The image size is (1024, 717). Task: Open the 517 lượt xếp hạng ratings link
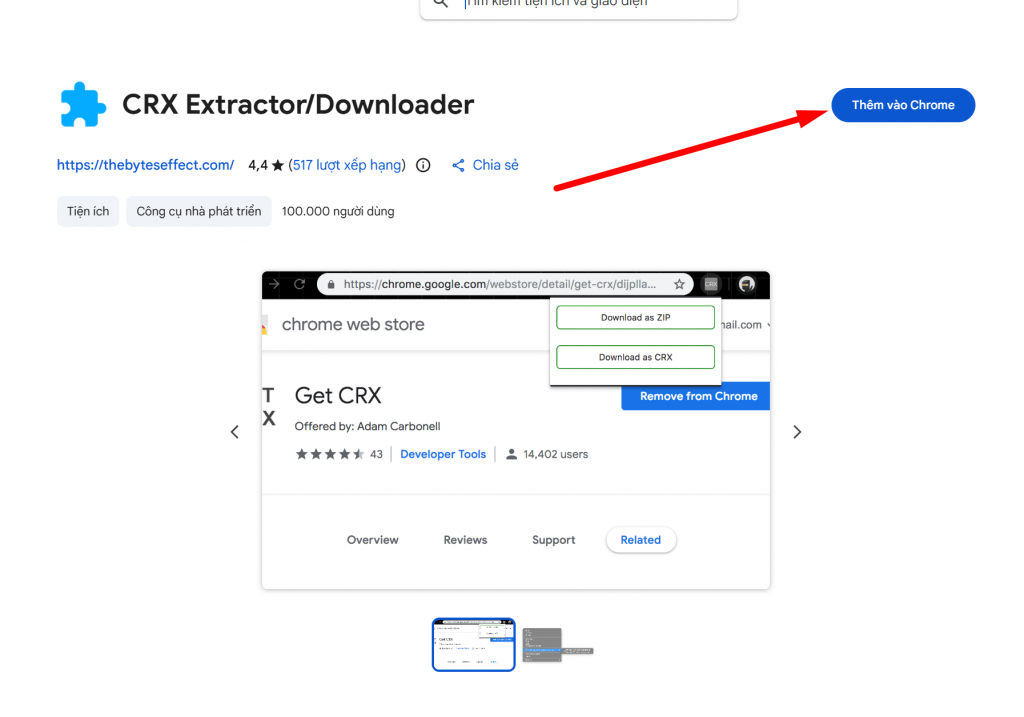click(x=347, y=165)
